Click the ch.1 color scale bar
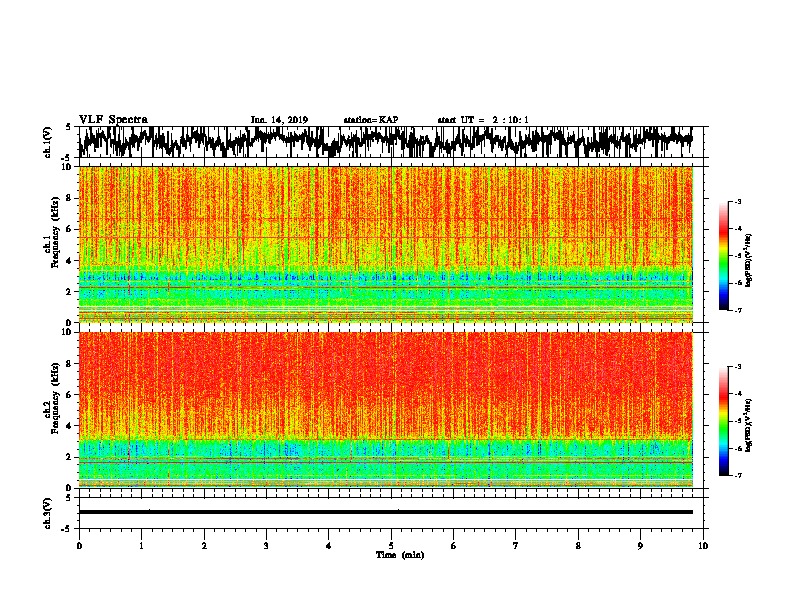 click(x=723, y=256)
